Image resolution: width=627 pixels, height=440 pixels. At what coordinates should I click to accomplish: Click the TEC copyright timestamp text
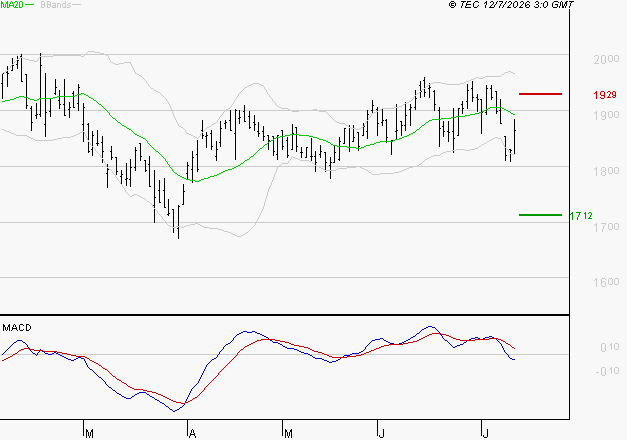click(x=511, y=5)
